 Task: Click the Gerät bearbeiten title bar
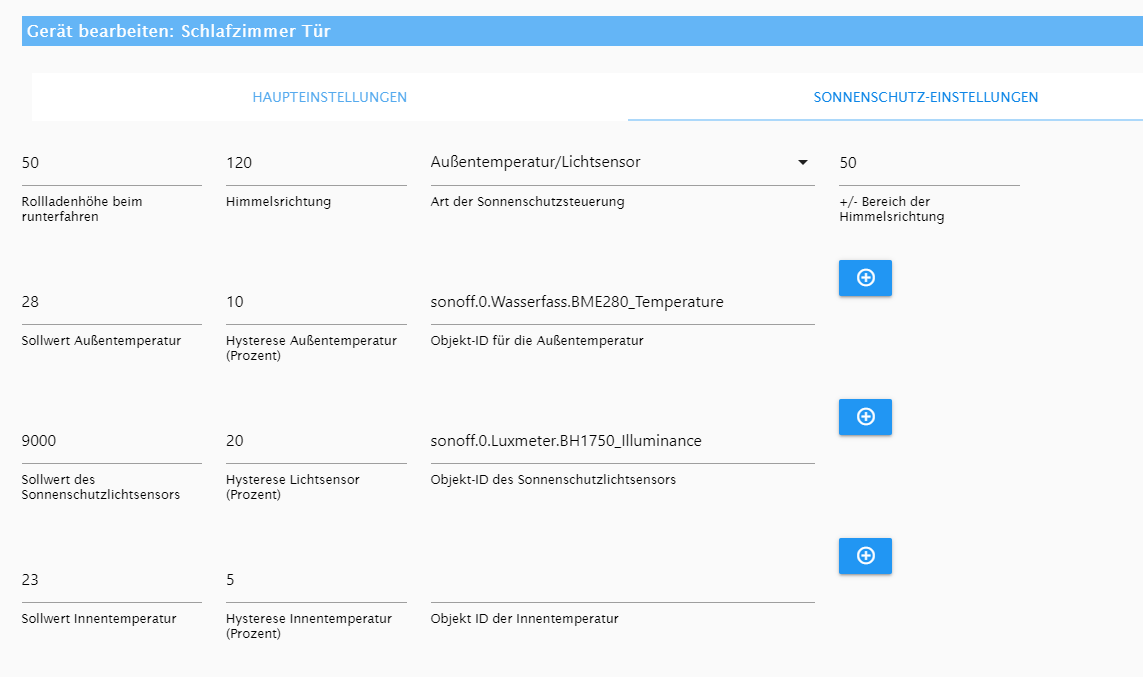582,31
